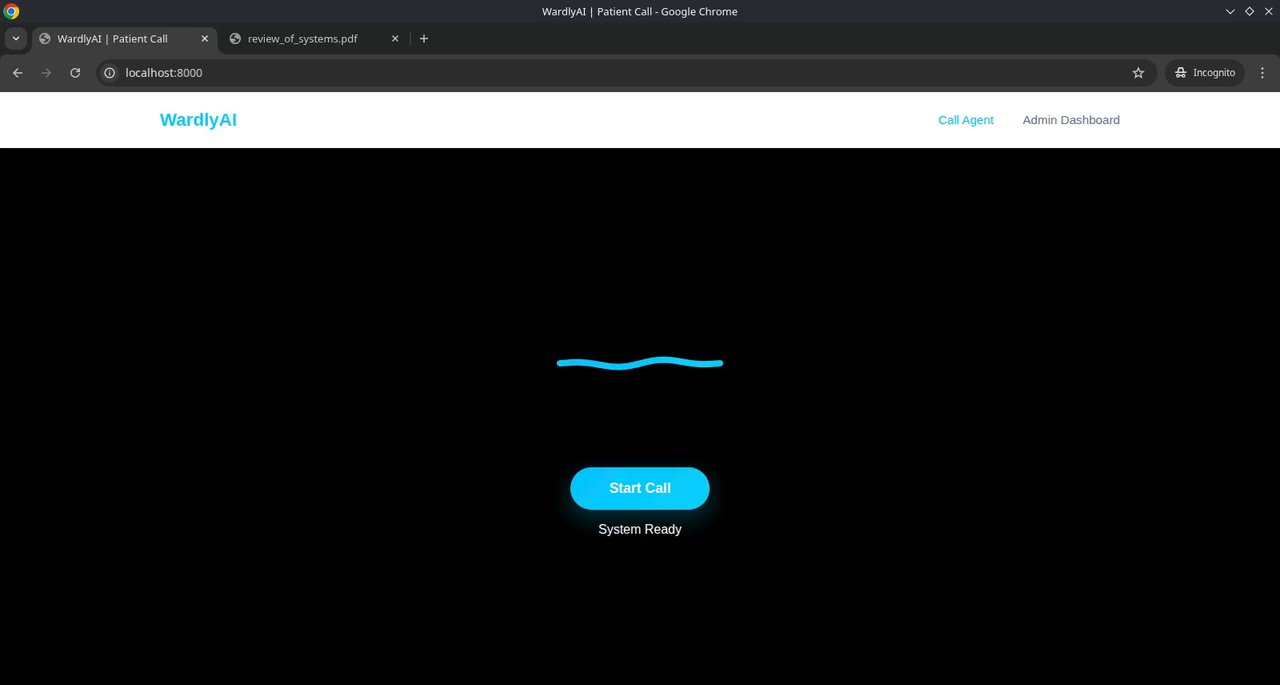
Task: Bookmark this page with the star icon
Action: 1138,73
